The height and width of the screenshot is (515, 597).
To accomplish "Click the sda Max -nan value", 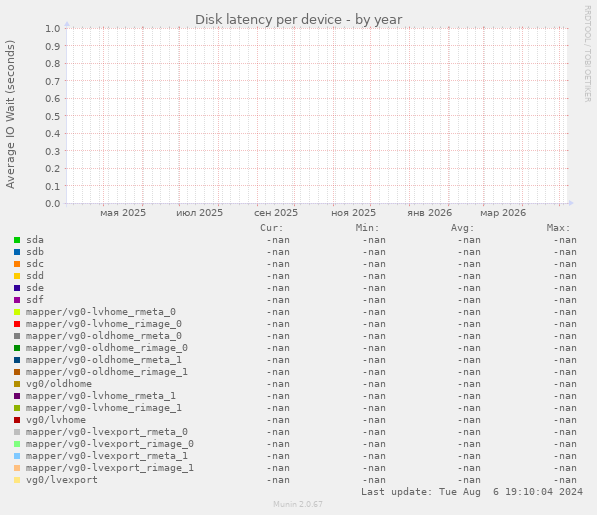I will pyautogui.click(x=565, y=240).
